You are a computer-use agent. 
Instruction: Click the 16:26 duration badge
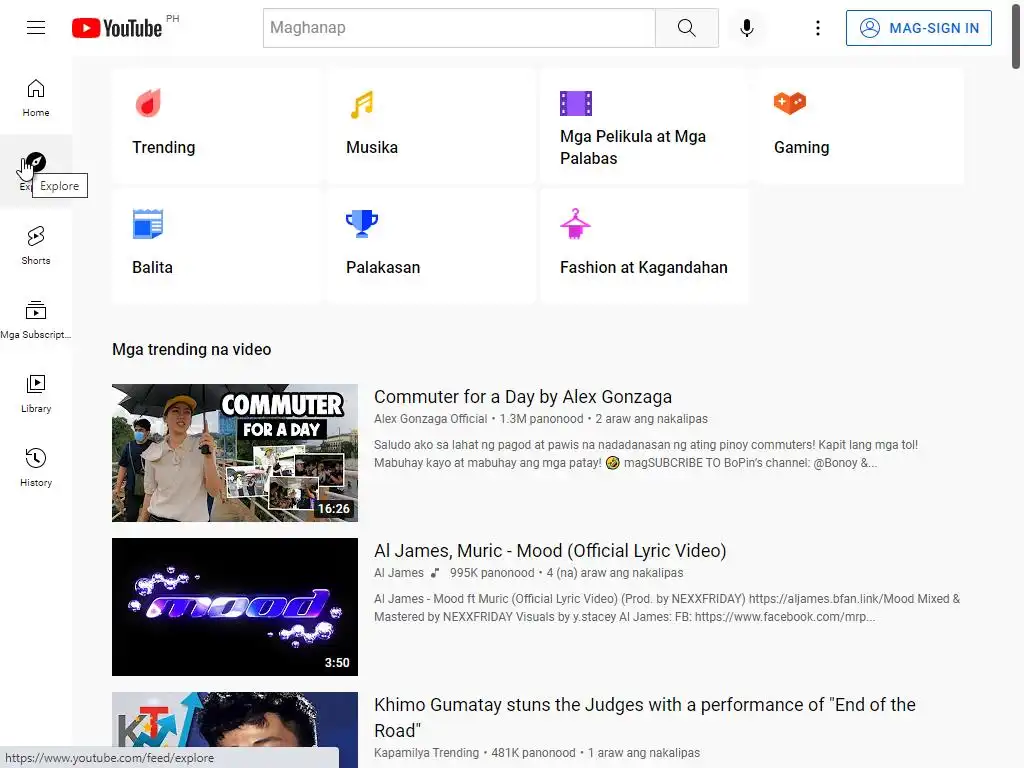[x=333, y=509]
